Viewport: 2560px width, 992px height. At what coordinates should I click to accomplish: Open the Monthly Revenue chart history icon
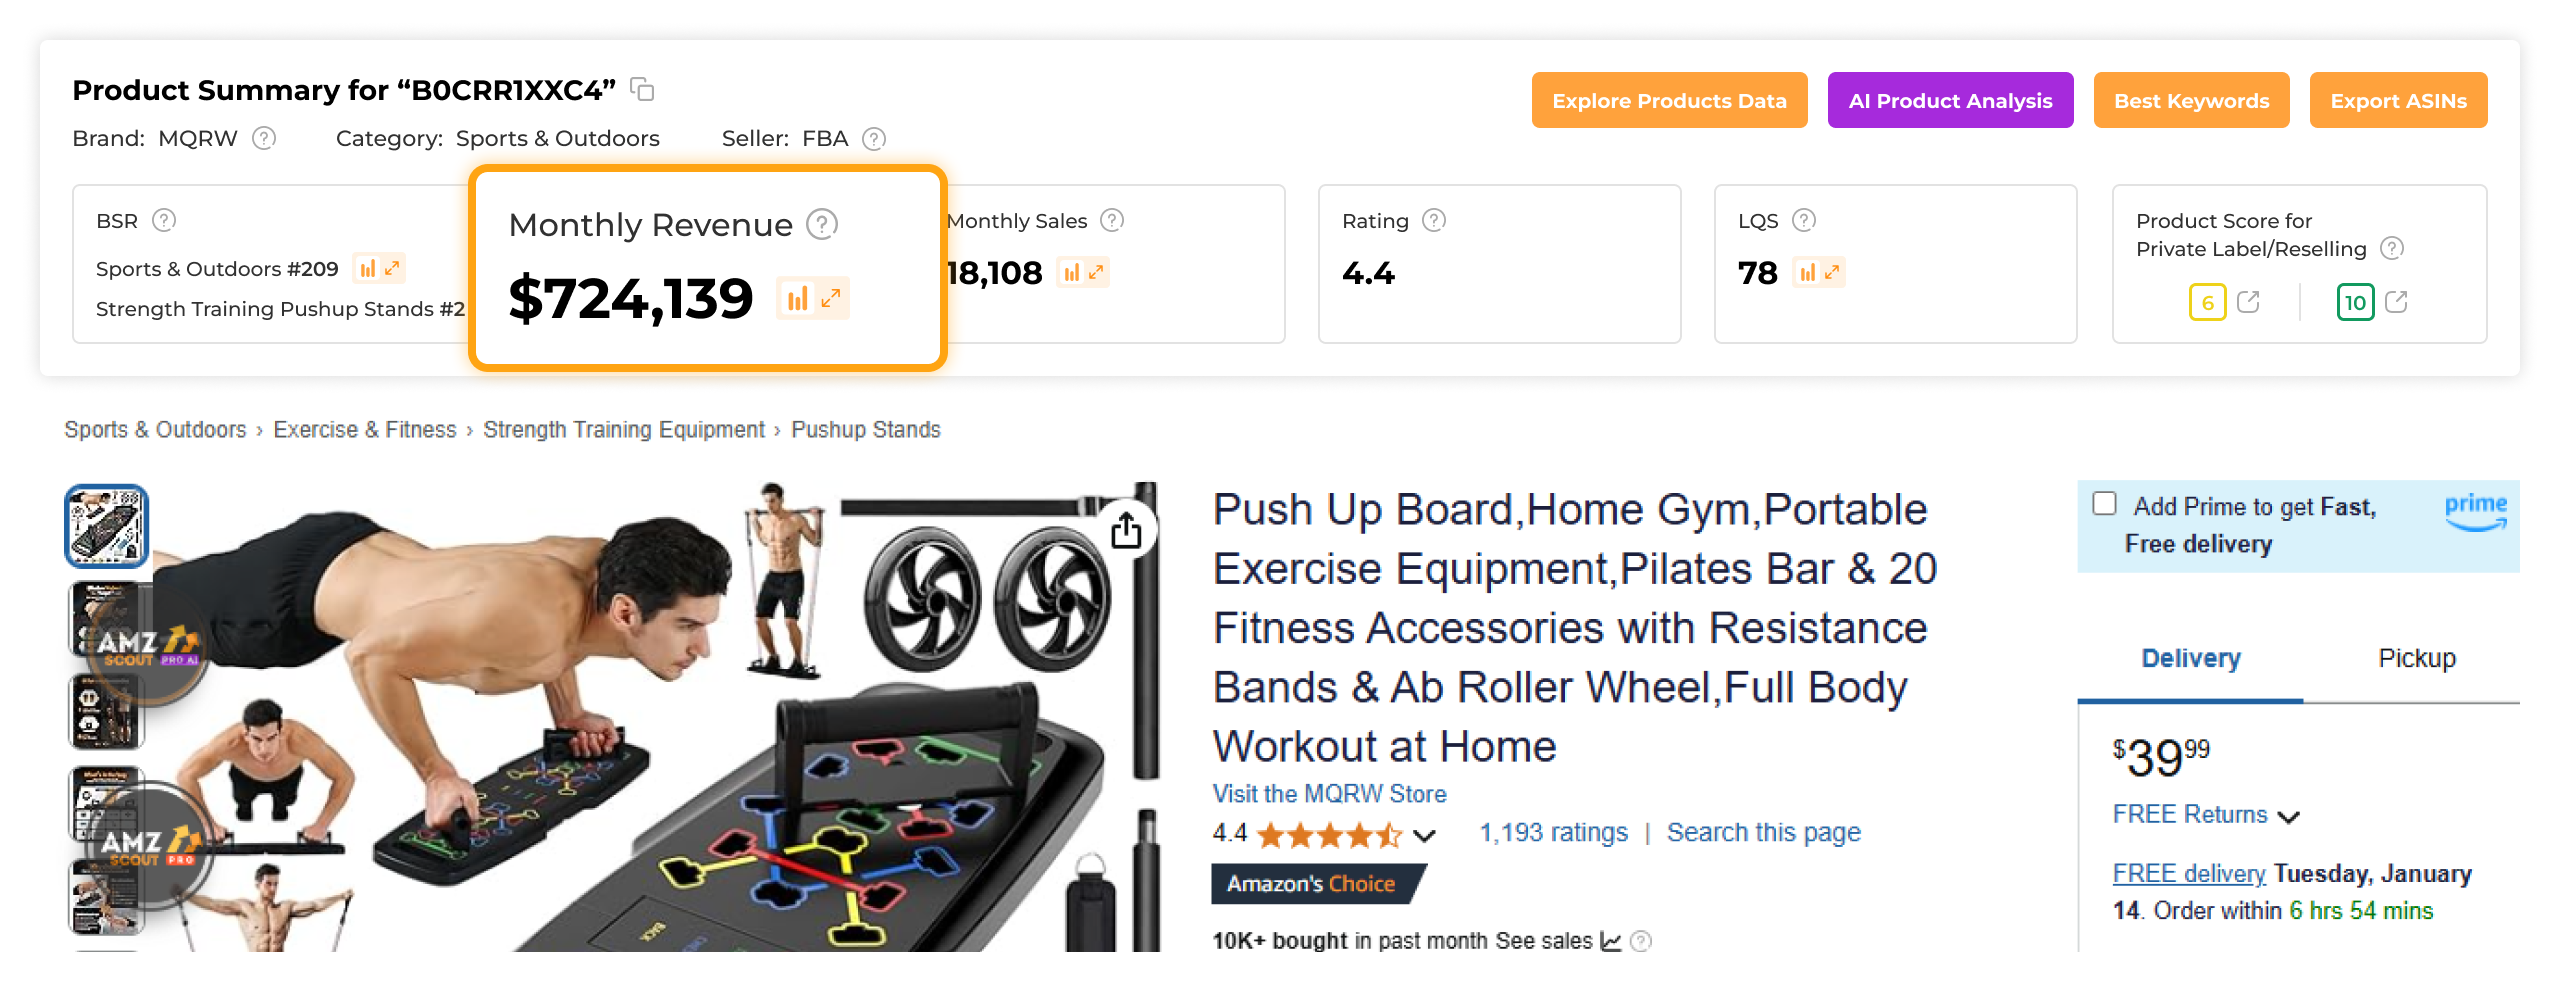pos(794,298)
